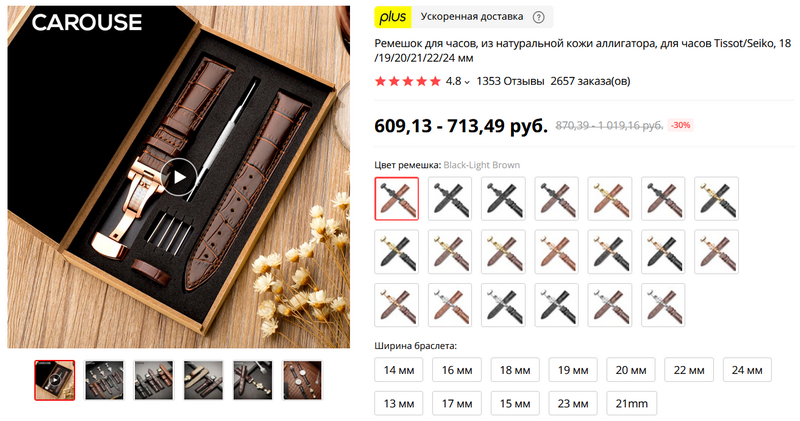Click the yellow Plus badge
The image size is (800, 421).
(x=393, y=17)
